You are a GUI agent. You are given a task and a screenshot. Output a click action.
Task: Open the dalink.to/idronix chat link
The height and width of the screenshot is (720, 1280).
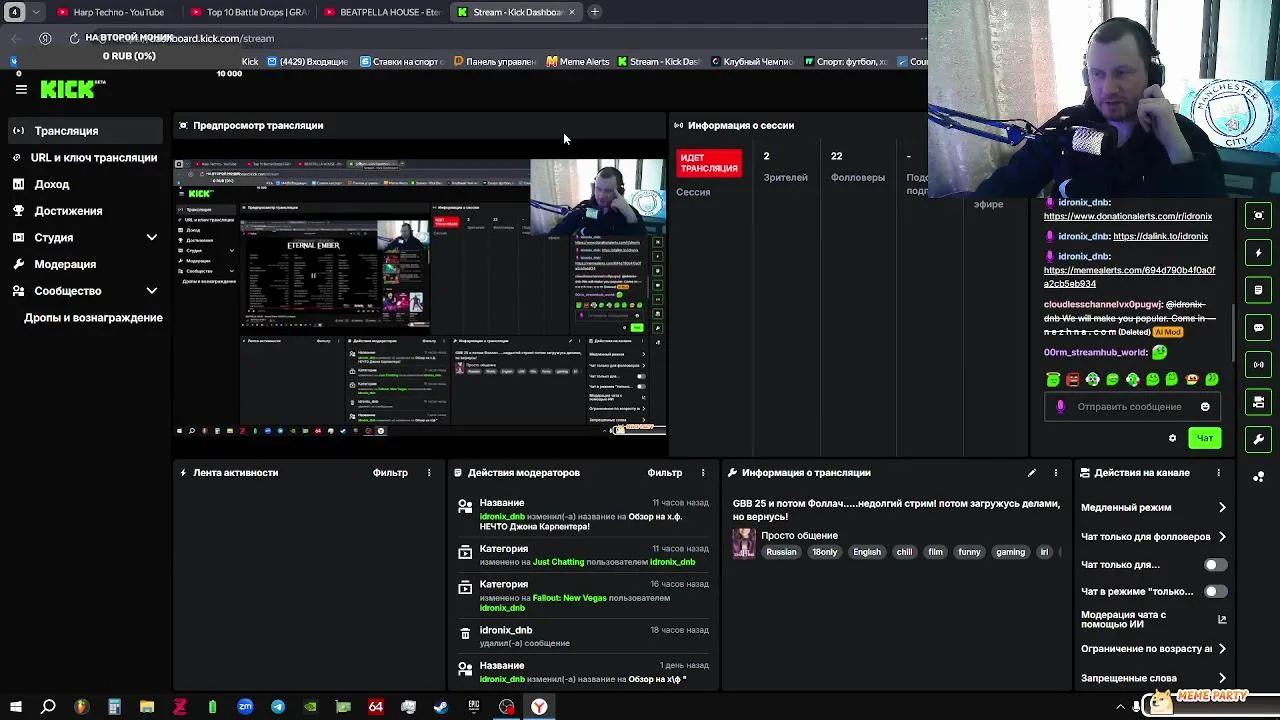click(x=1160, y=236)
